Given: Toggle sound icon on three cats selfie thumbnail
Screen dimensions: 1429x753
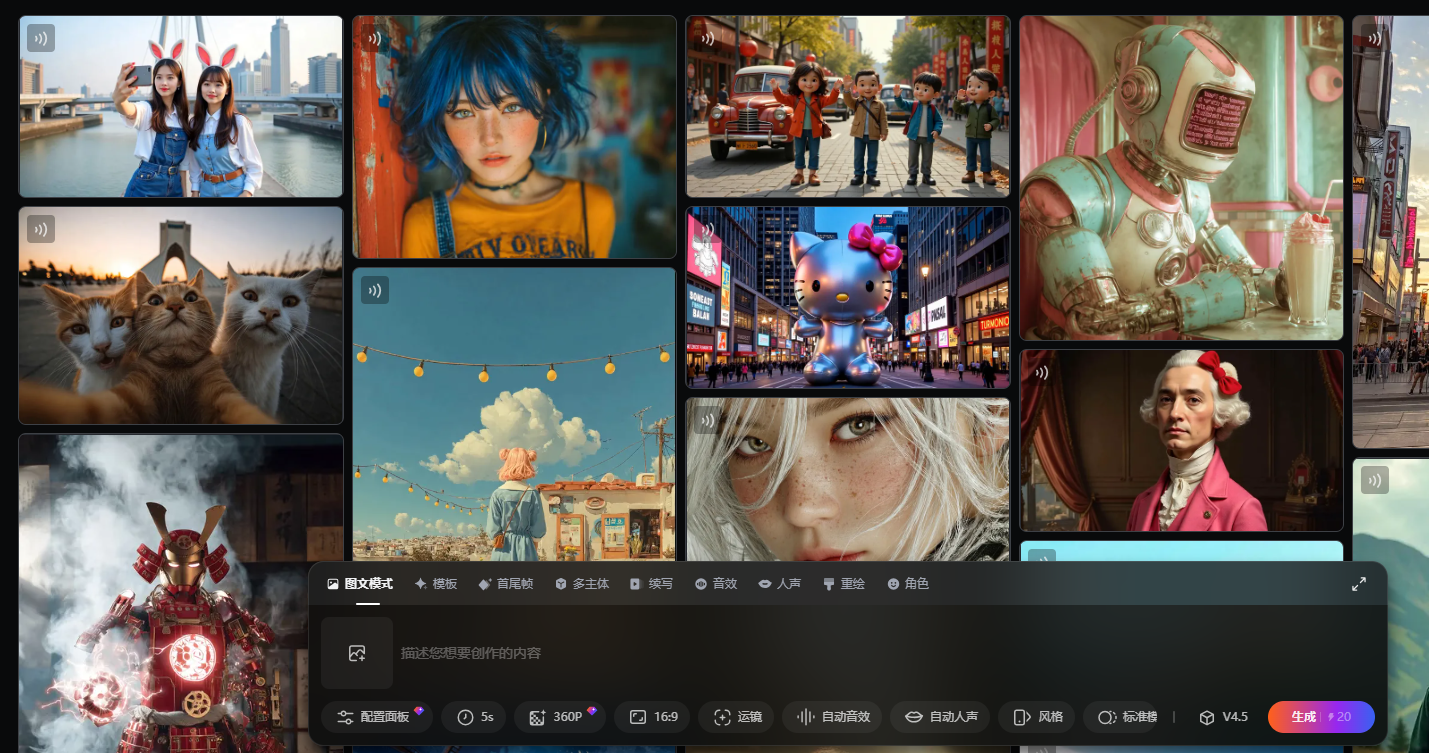Looking at the screenshot, I should (41, 229).
